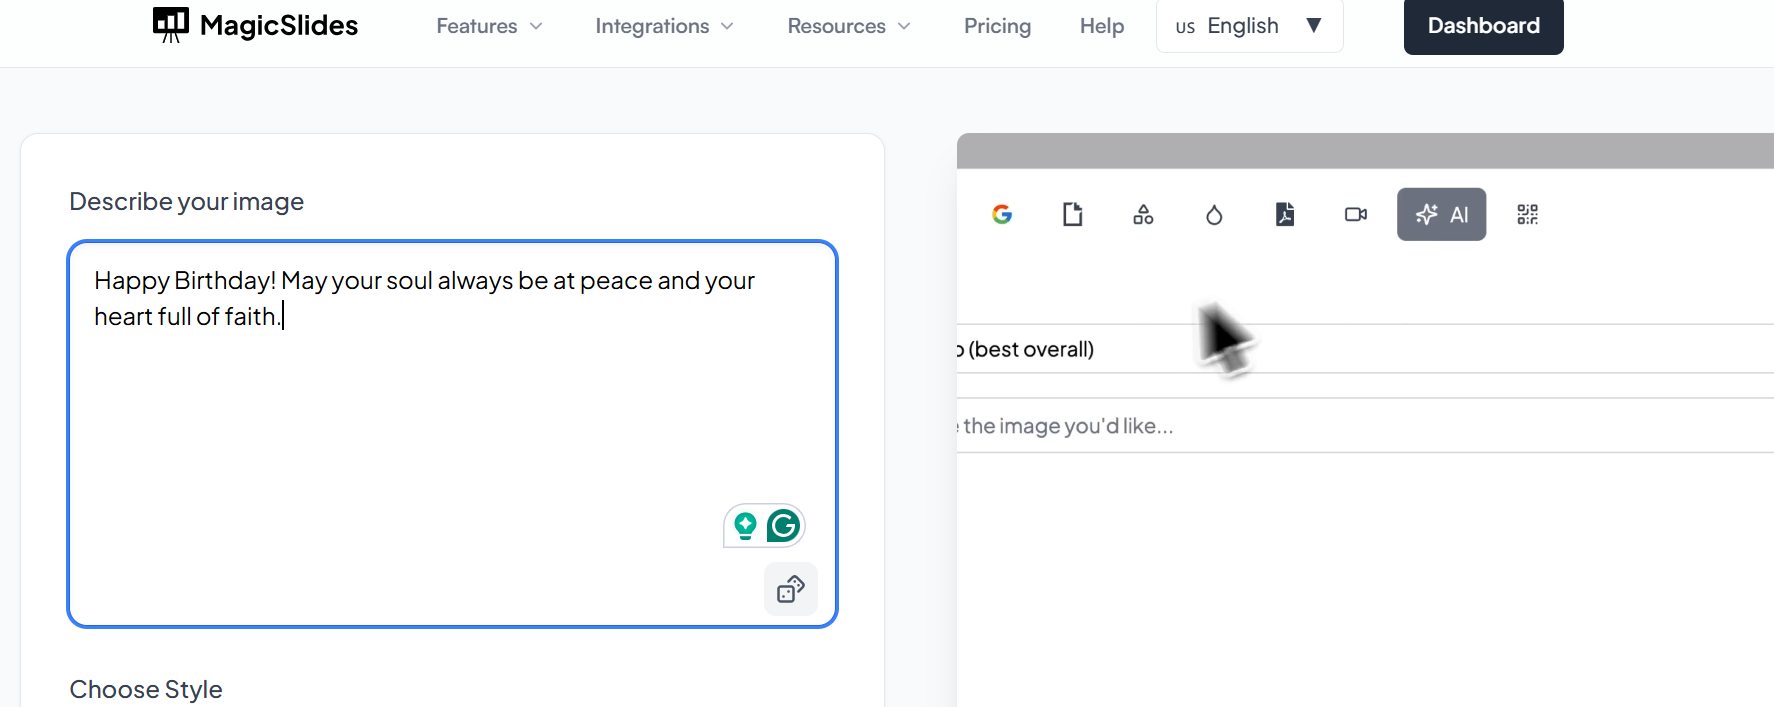
Task: Open the English language selector
Action: [1249, 26]
